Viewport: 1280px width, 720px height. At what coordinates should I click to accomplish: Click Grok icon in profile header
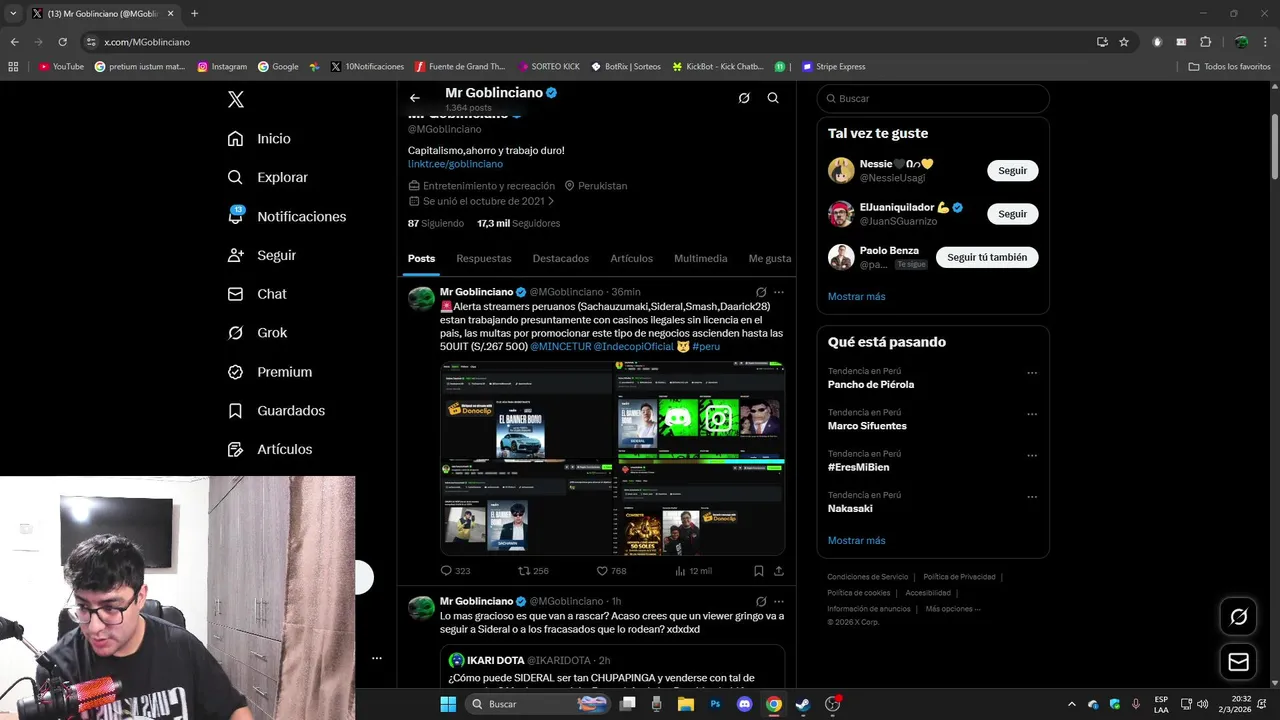(744, 98)
